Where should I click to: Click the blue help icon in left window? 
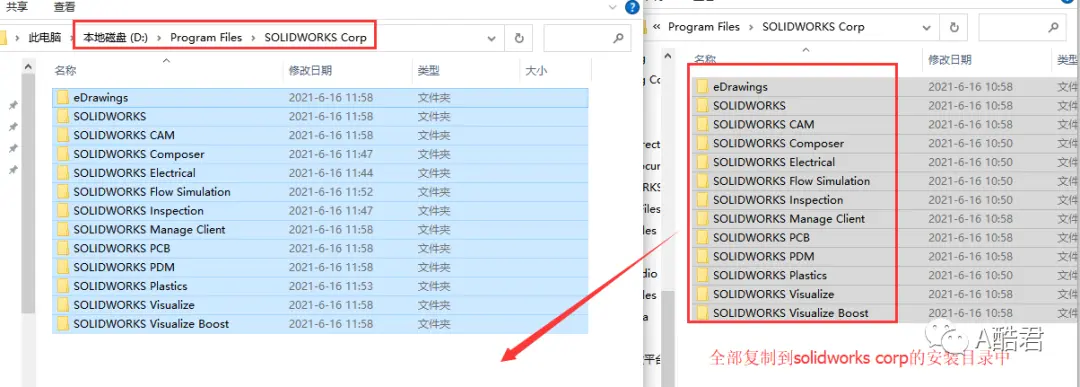click(632, 8)
